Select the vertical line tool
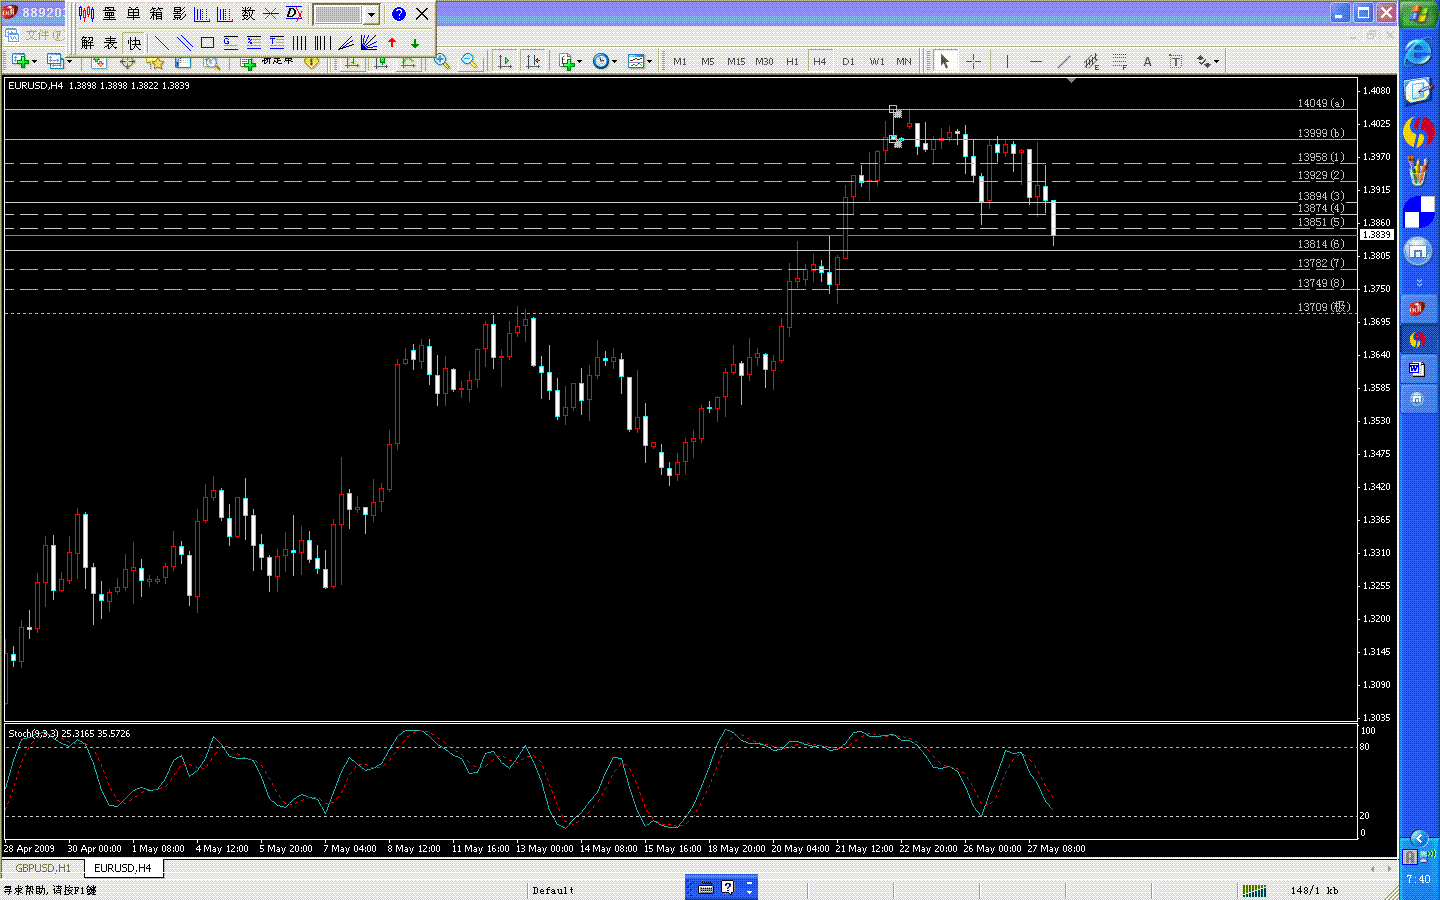Screen dimensions: 1440x900 click(x=1007, y=62)
